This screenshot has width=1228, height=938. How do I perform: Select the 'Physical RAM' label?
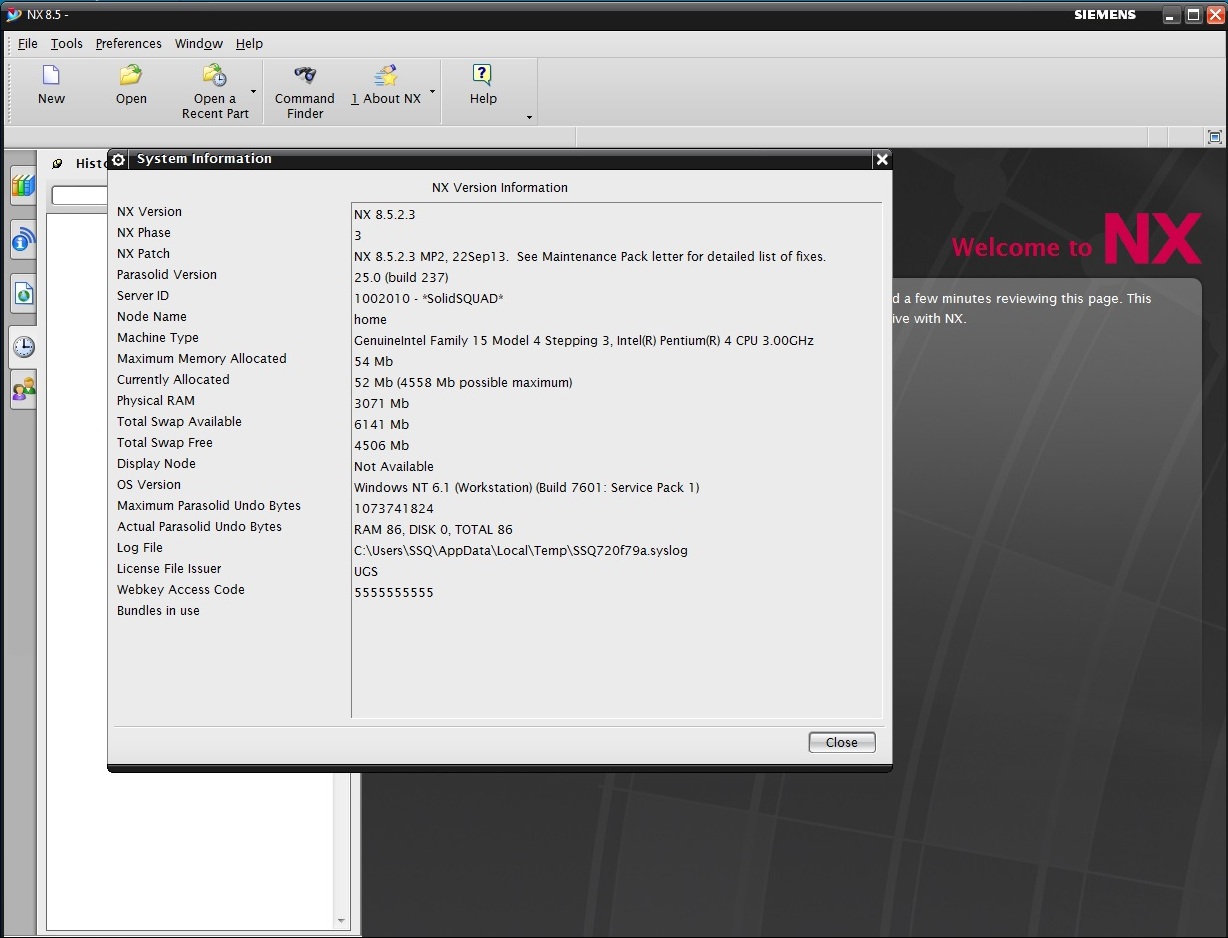click(x=156, y=400)
